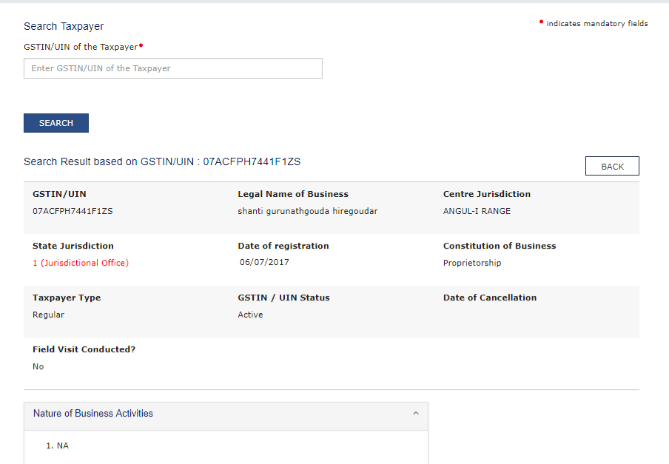Screen dimensions: 669x464
Task: Collapse Nature of Business Activities using chevron icon
Action: (x=415, y=413)
